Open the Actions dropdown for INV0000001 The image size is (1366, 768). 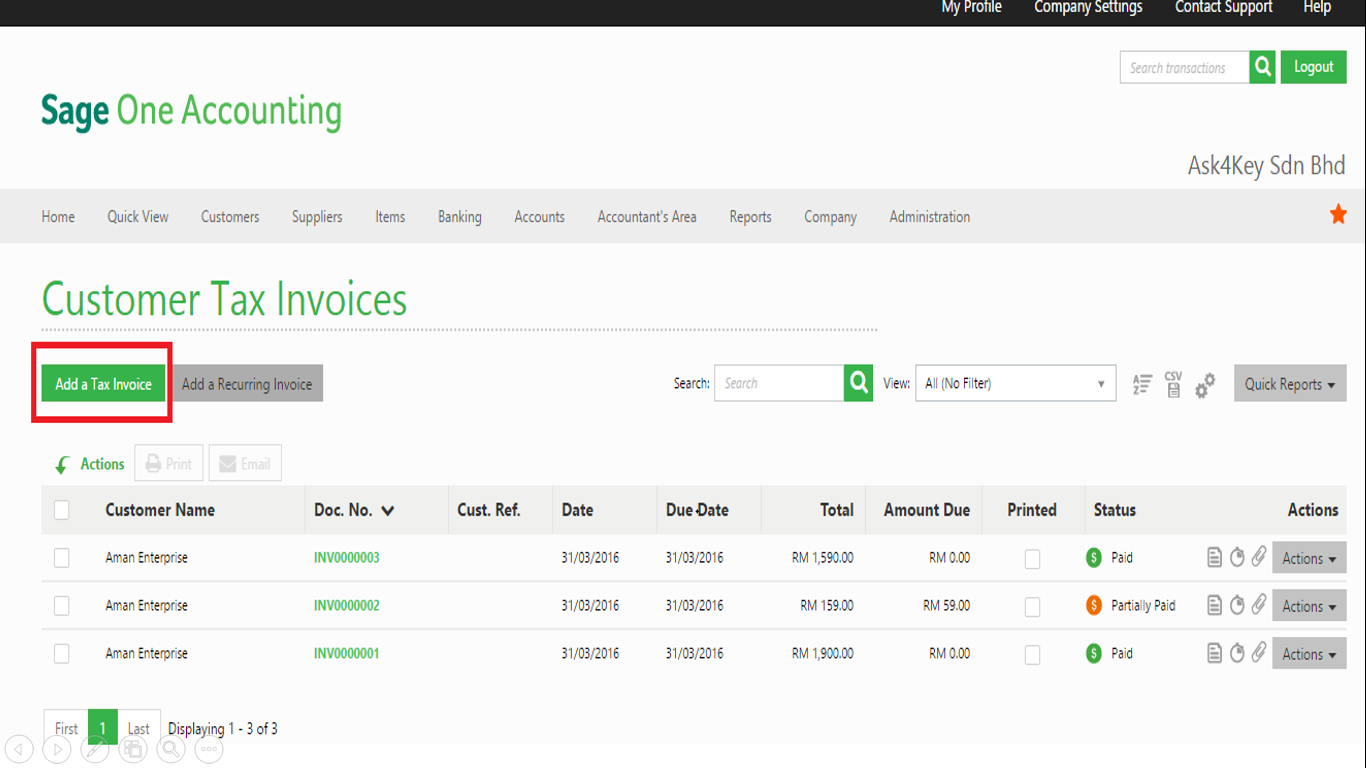(1309, 654)
